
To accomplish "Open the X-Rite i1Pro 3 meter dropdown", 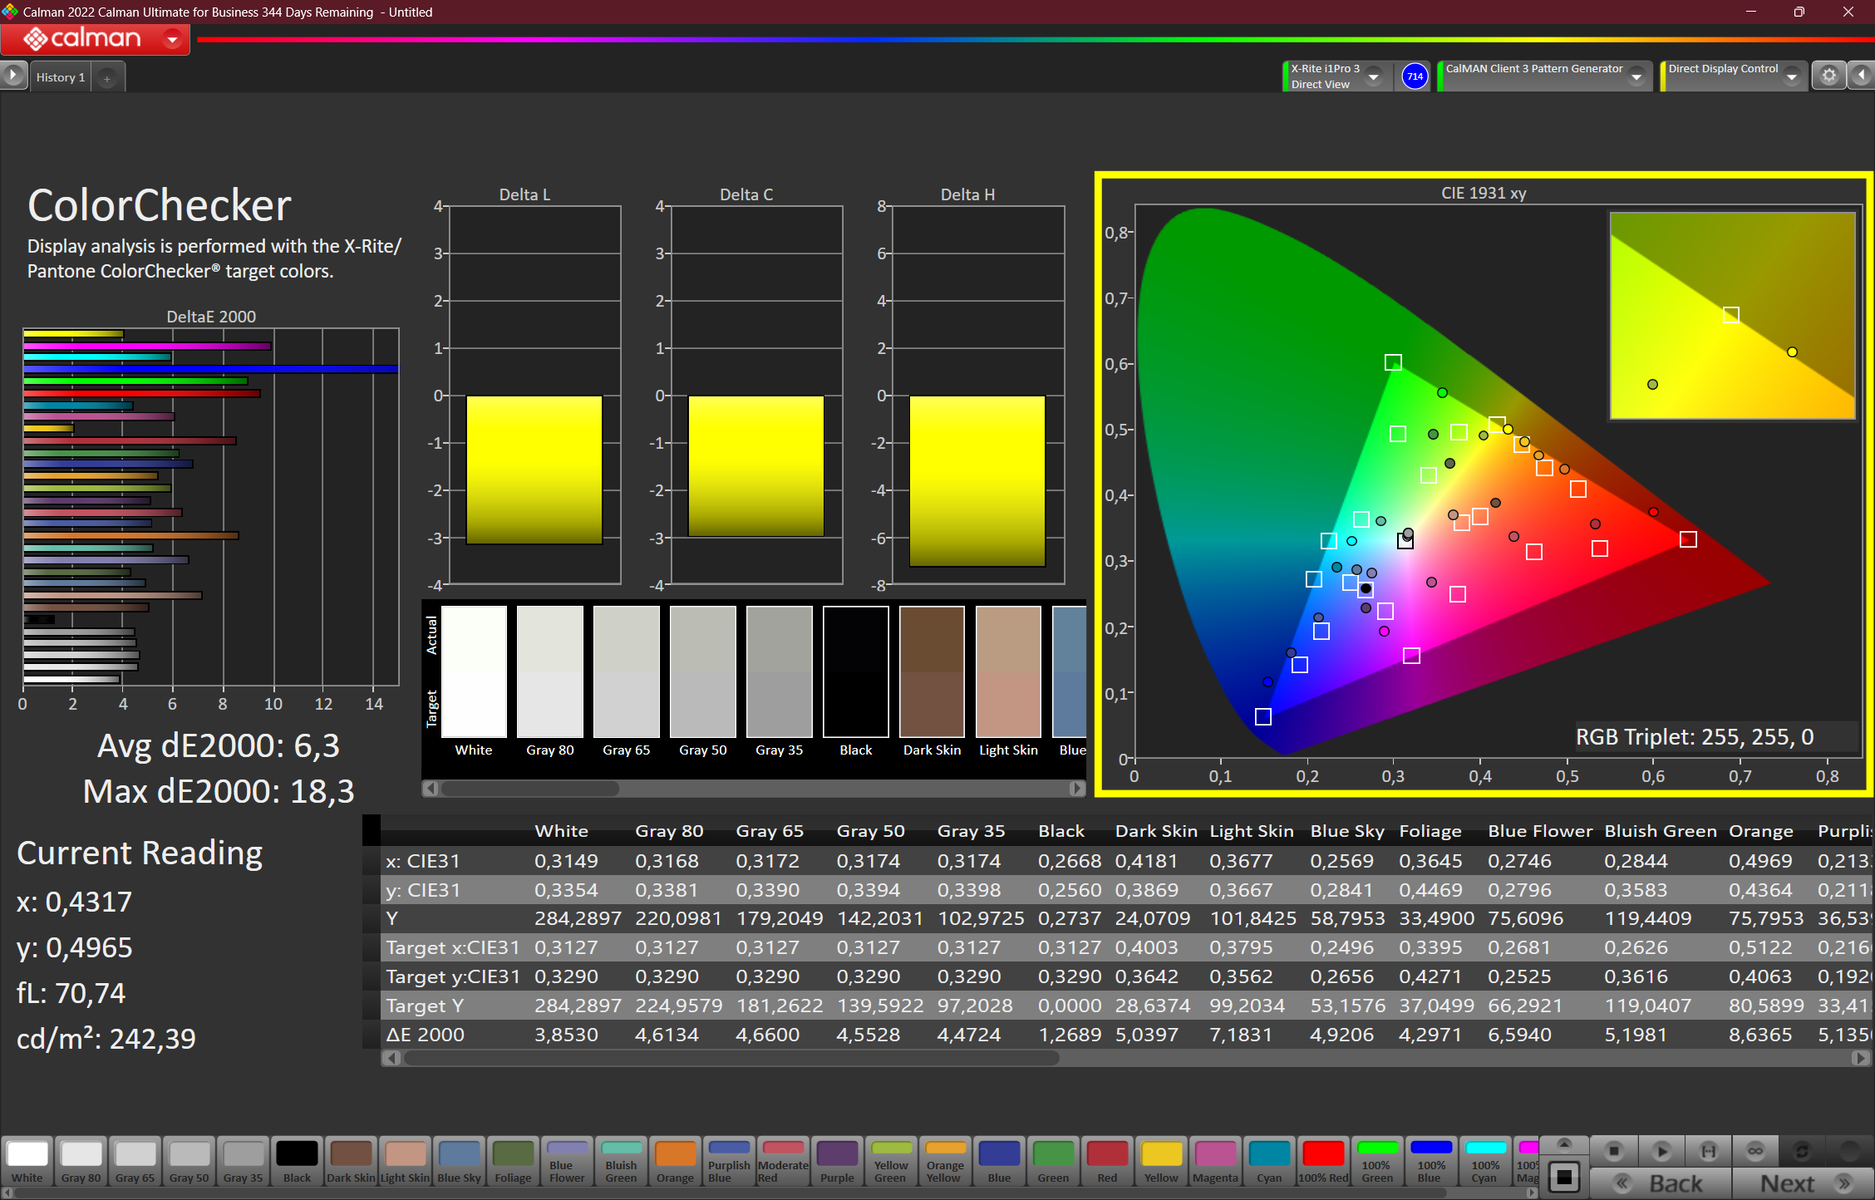I will [1374, 77].
